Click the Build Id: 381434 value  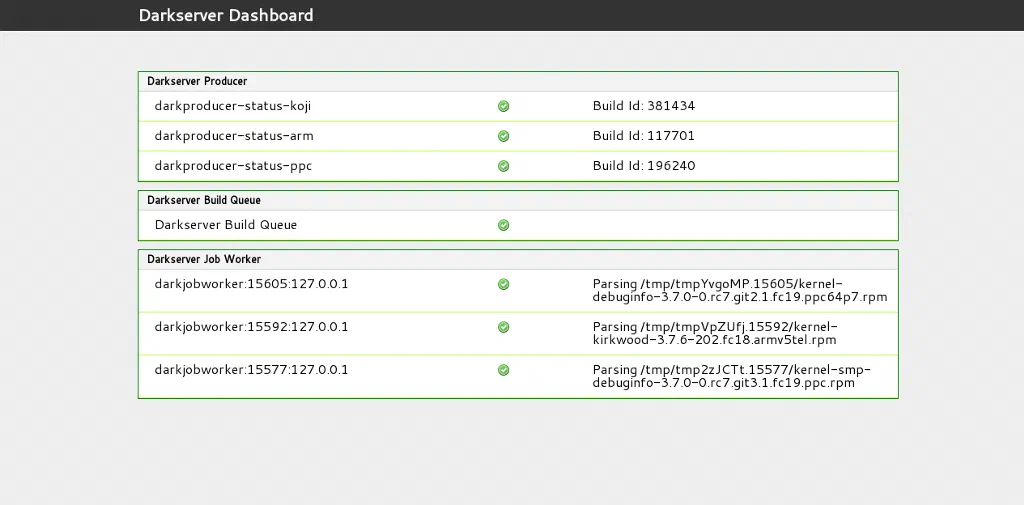pos(644,106)
